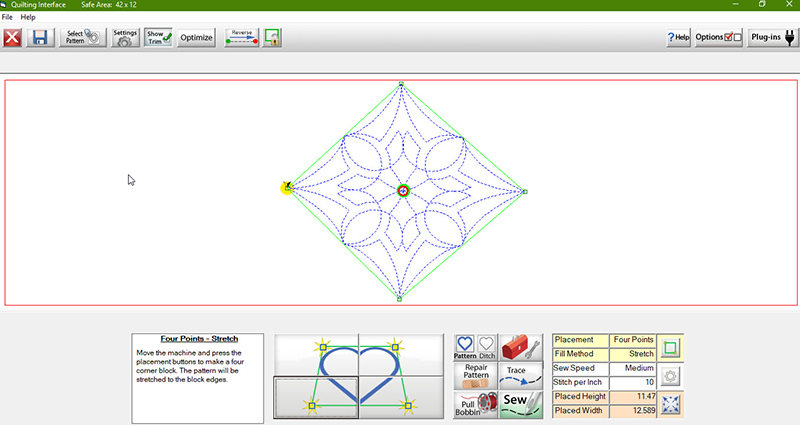This screenshot has height=425, width=800.
Task: Click the Repair Pattern button
Action: point(475,375)
